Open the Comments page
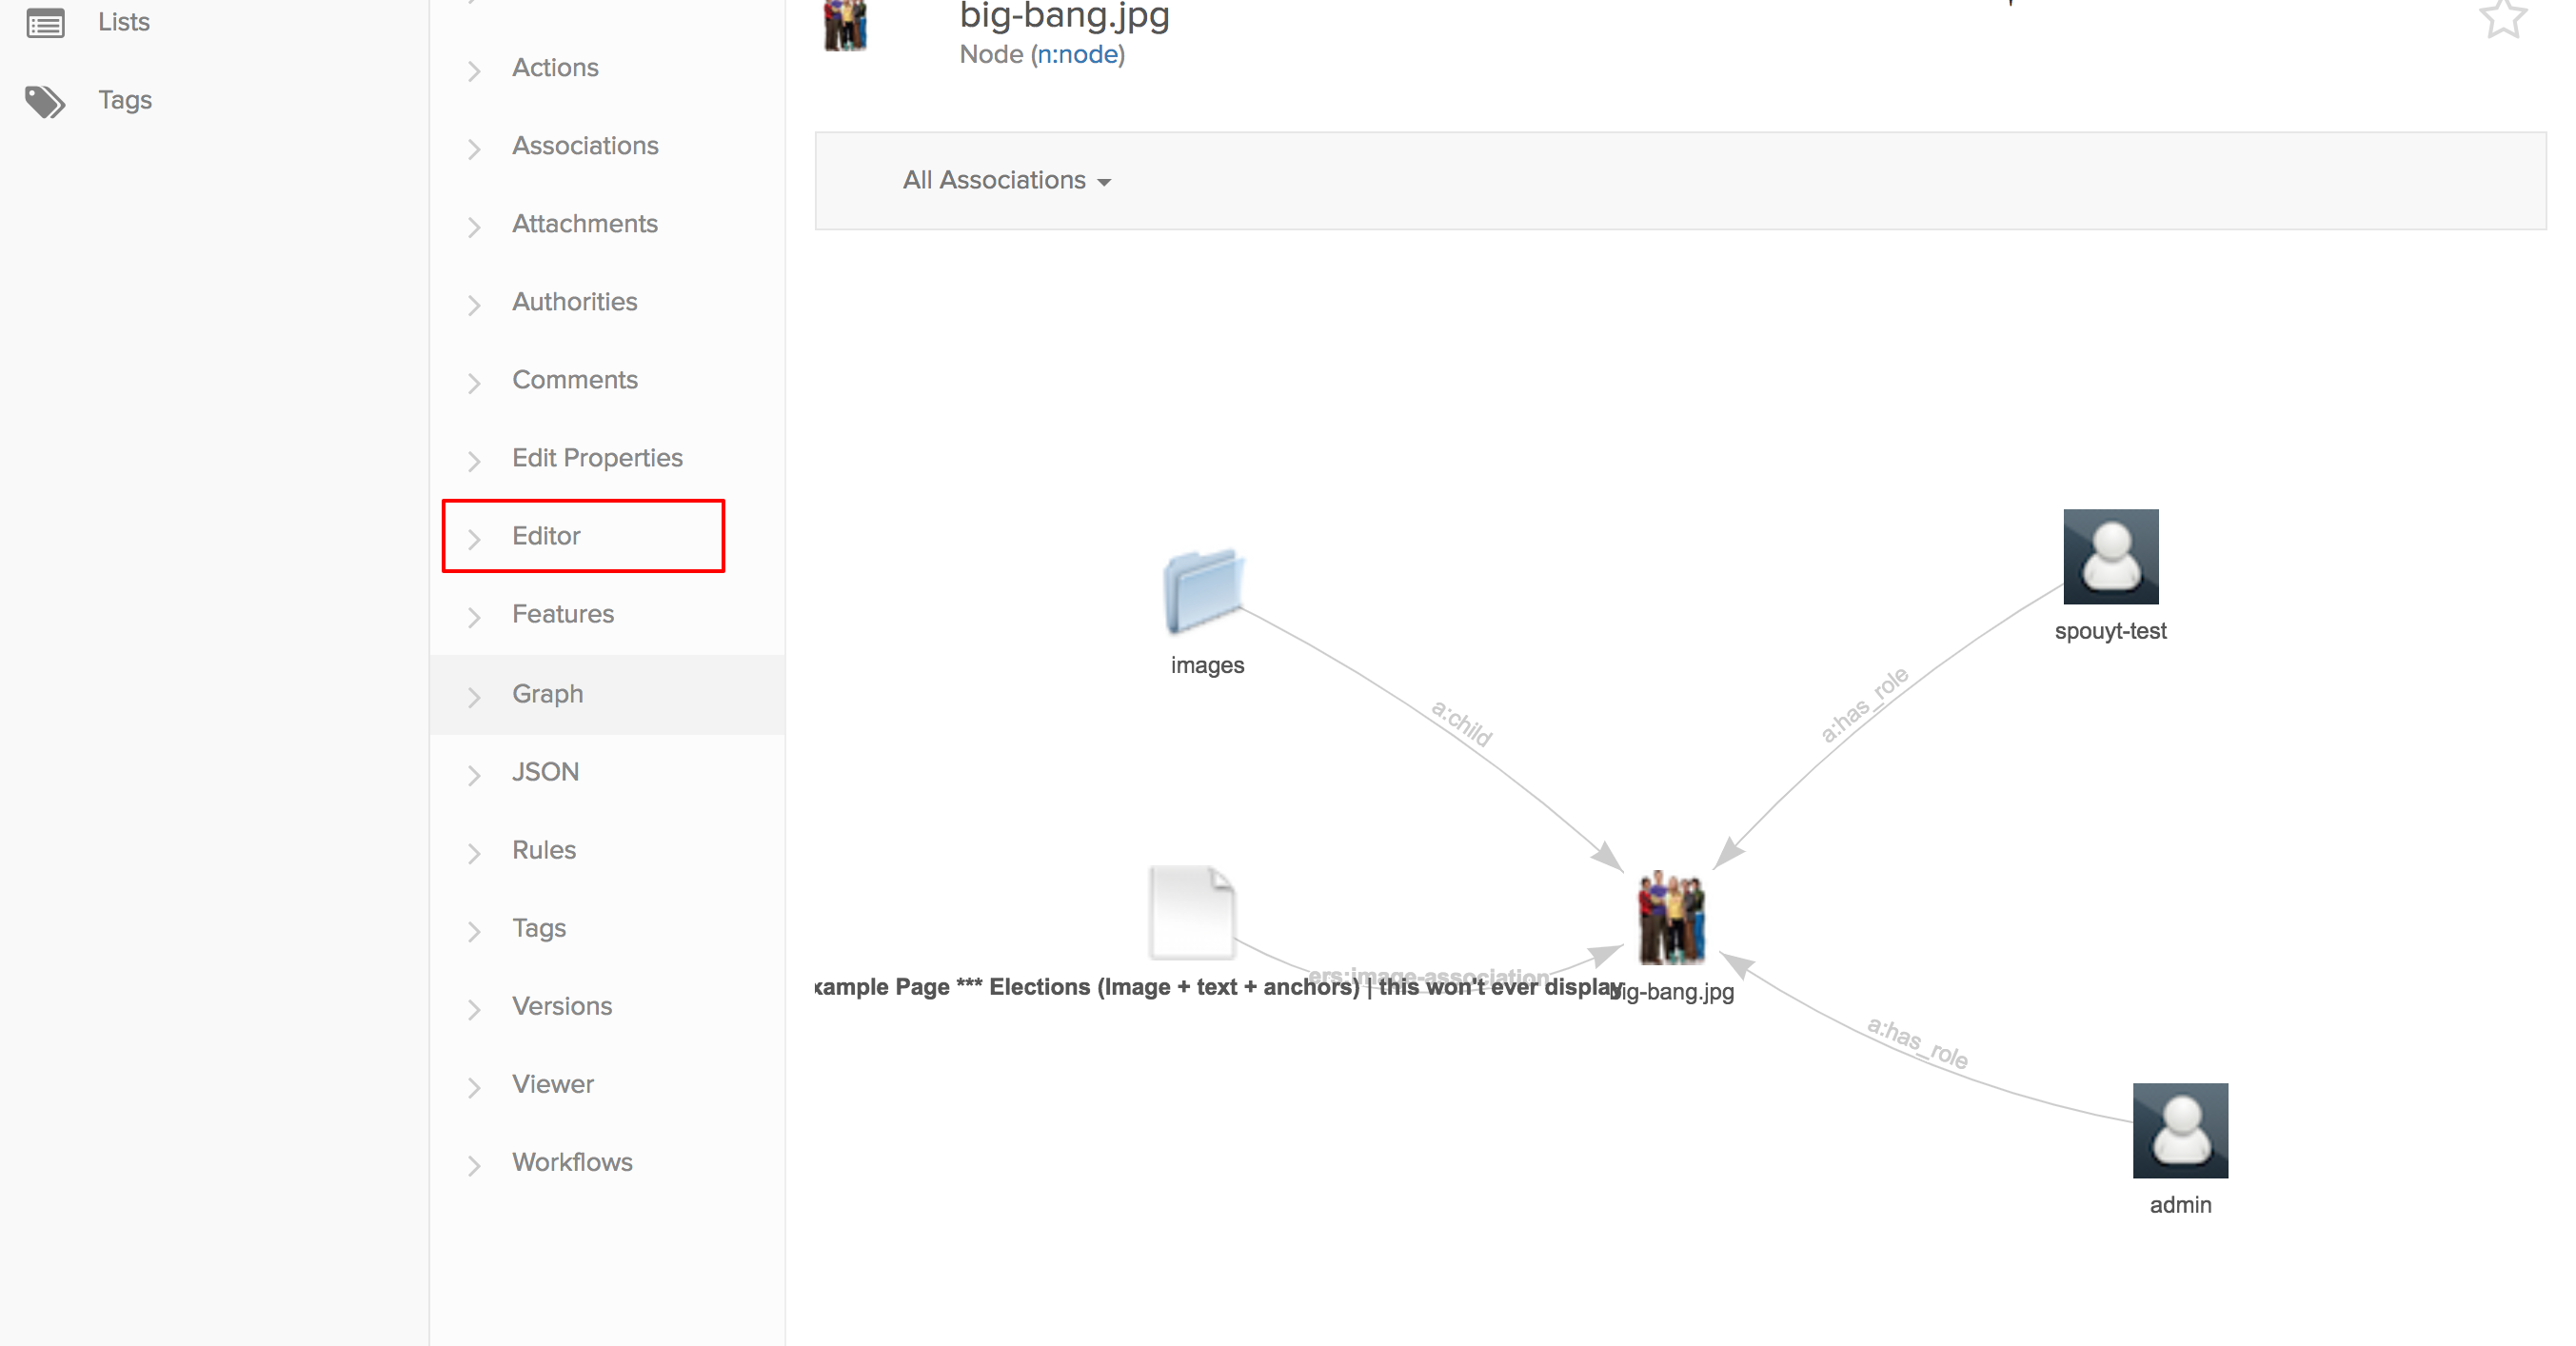Viewport: 2576px width, 1346px height. [x=574, y=379]
